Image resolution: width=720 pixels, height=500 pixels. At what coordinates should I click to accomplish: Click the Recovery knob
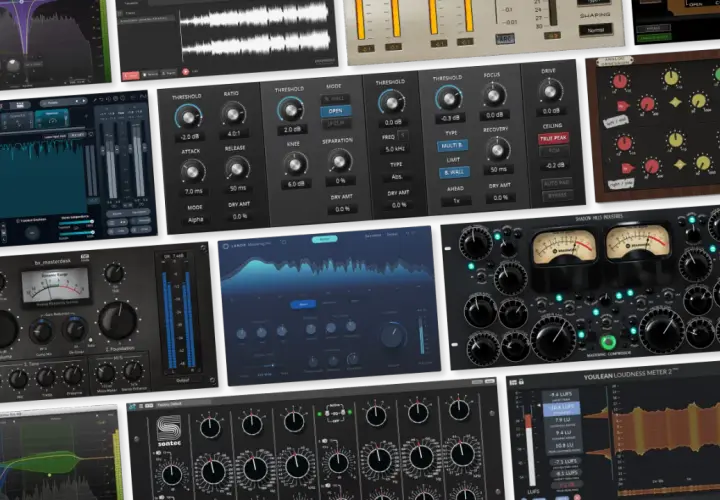click(x=497, y=150)
